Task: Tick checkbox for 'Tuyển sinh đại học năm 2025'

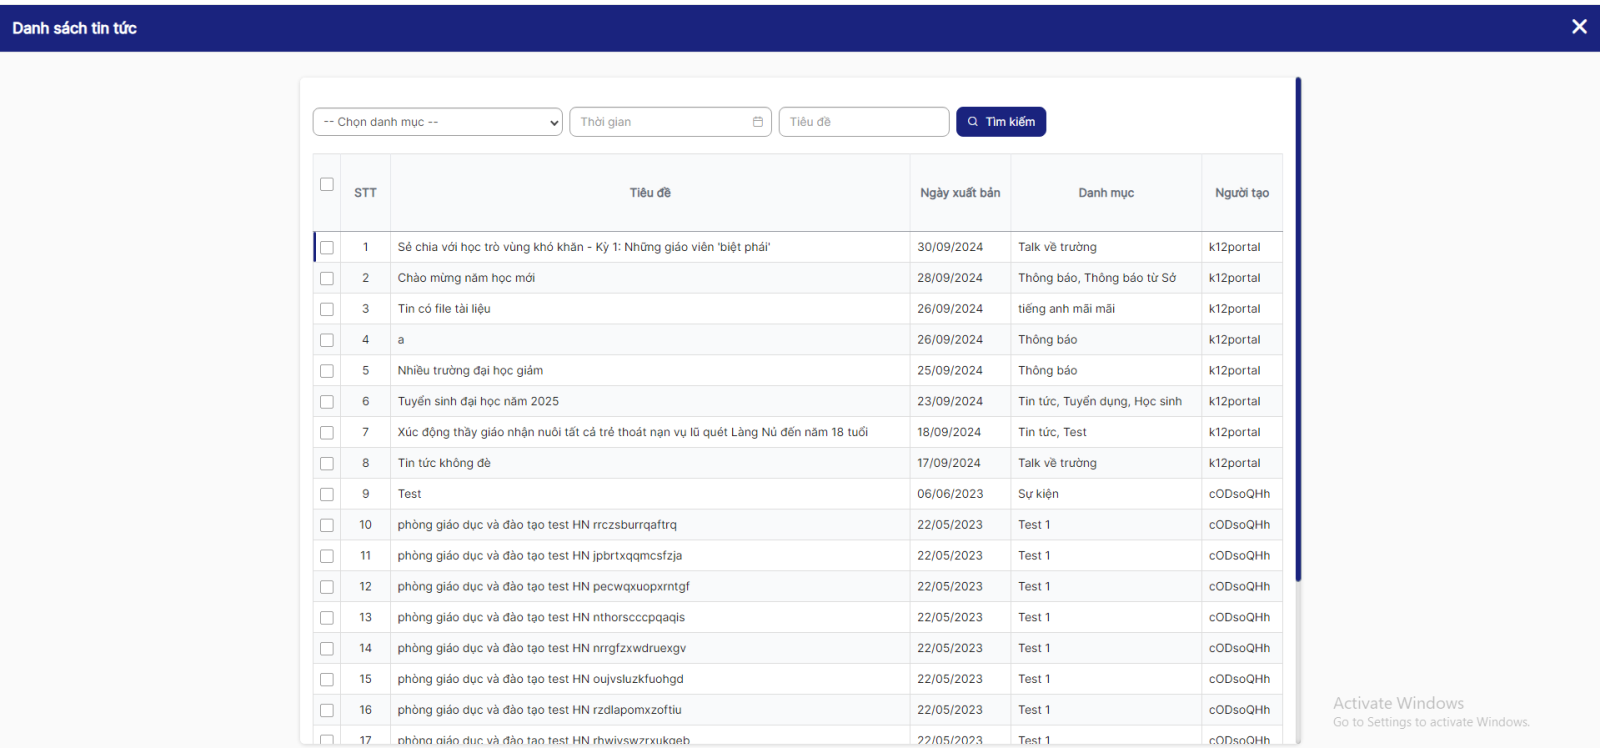Action: click(327, 402)
